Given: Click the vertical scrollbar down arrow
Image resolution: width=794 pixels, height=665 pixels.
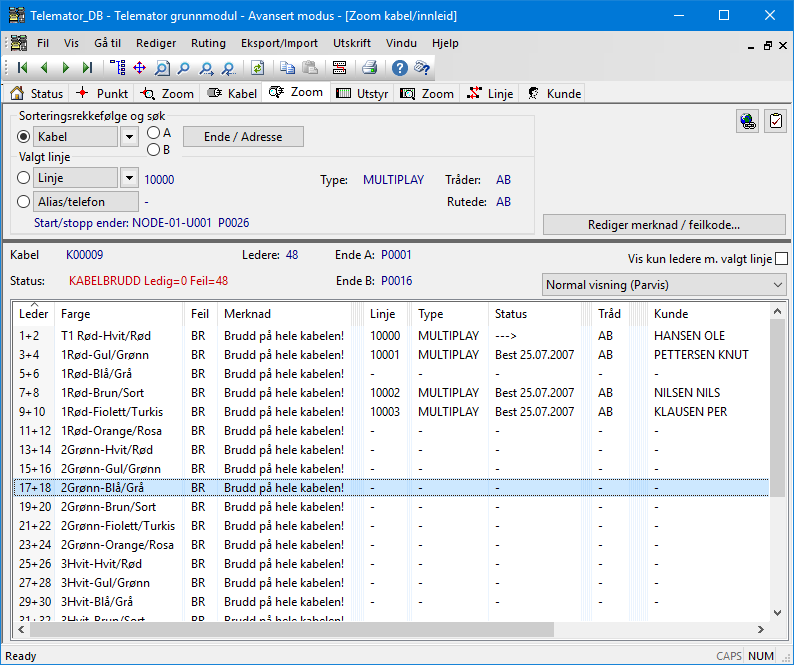Looking at the screenshot, I should click(778, 613).
